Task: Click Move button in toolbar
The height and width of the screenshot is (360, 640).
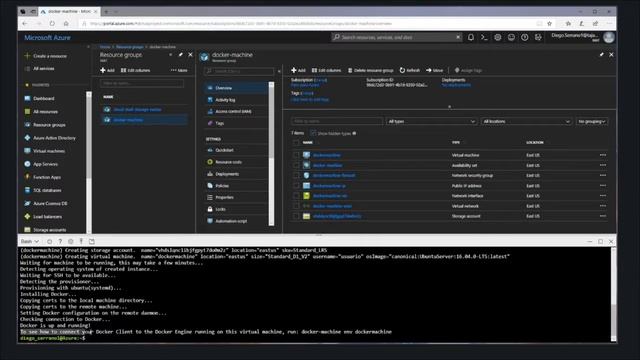Action: click(435, 70)
